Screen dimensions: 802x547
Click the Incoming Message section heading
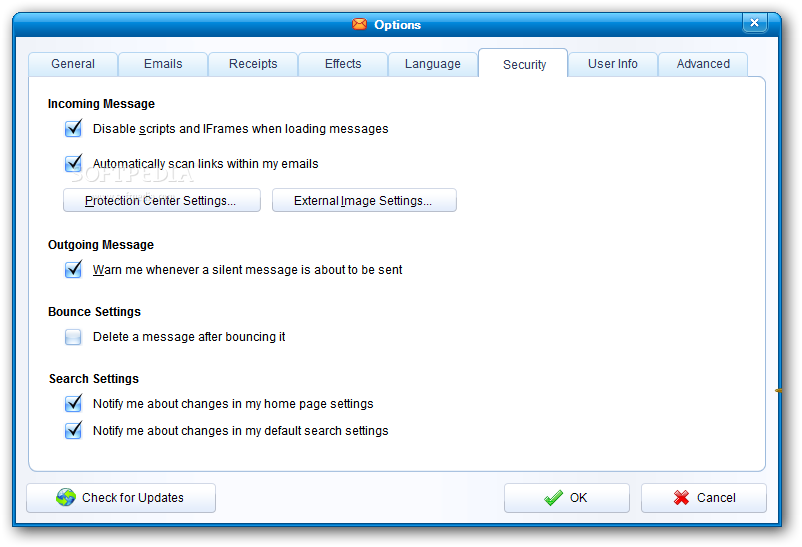point(101,104)
